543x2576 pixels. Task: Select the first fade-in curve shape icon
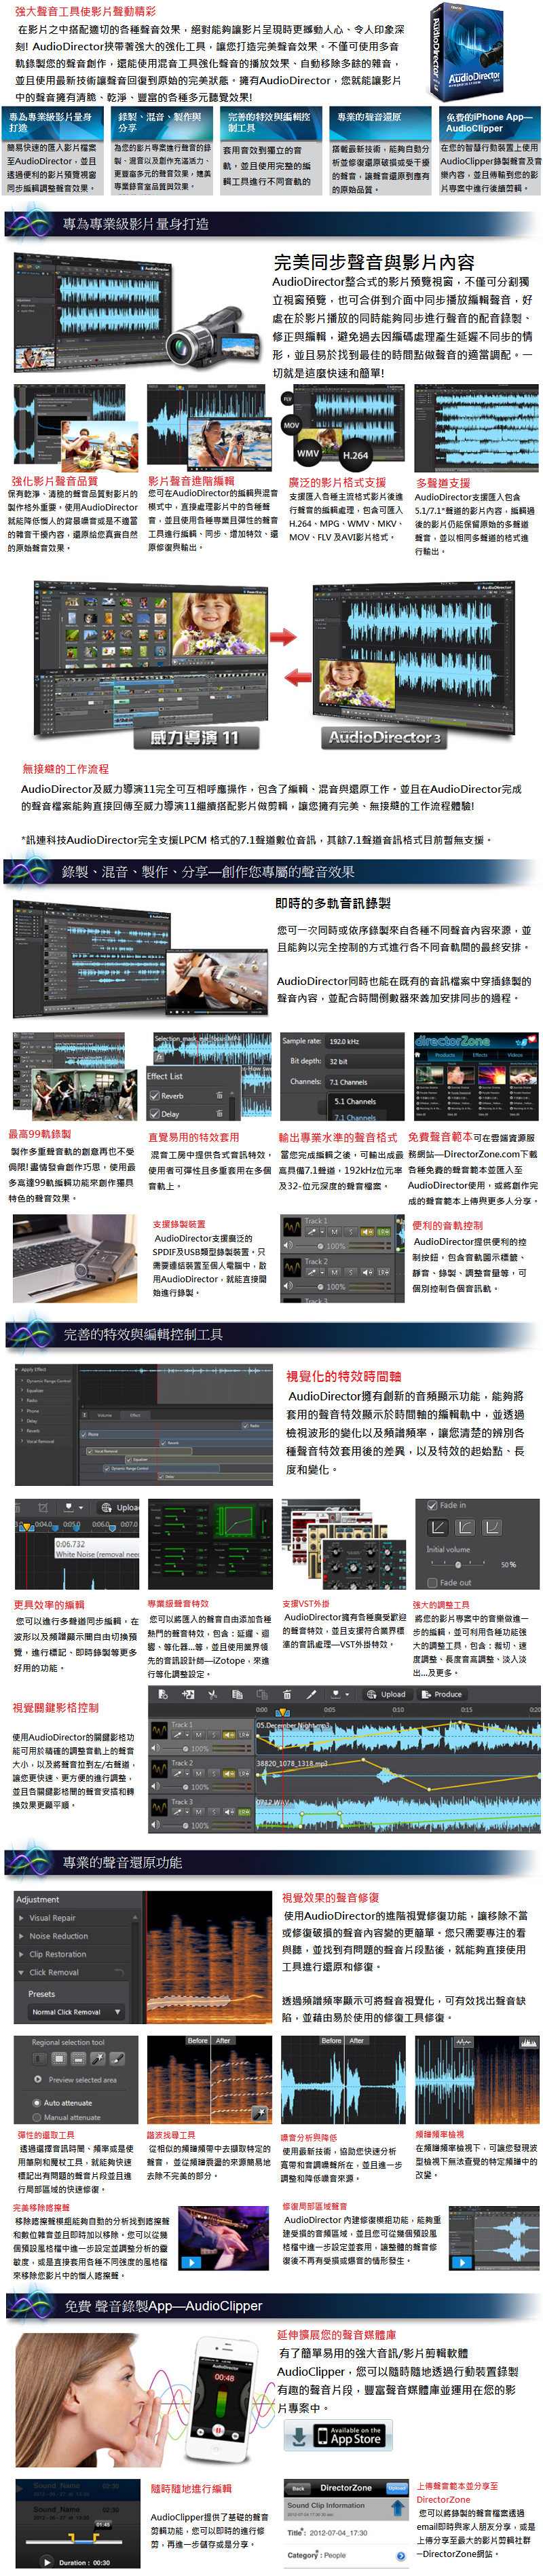point(438,1527)
